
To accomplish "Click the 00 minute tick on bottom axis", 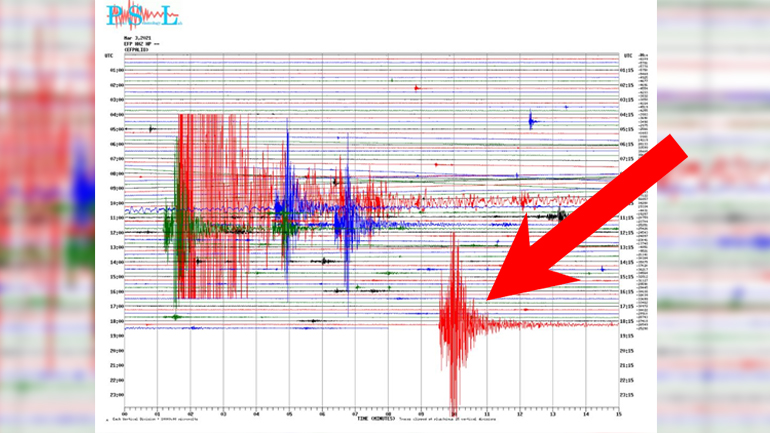I will (x=124, y=412).
